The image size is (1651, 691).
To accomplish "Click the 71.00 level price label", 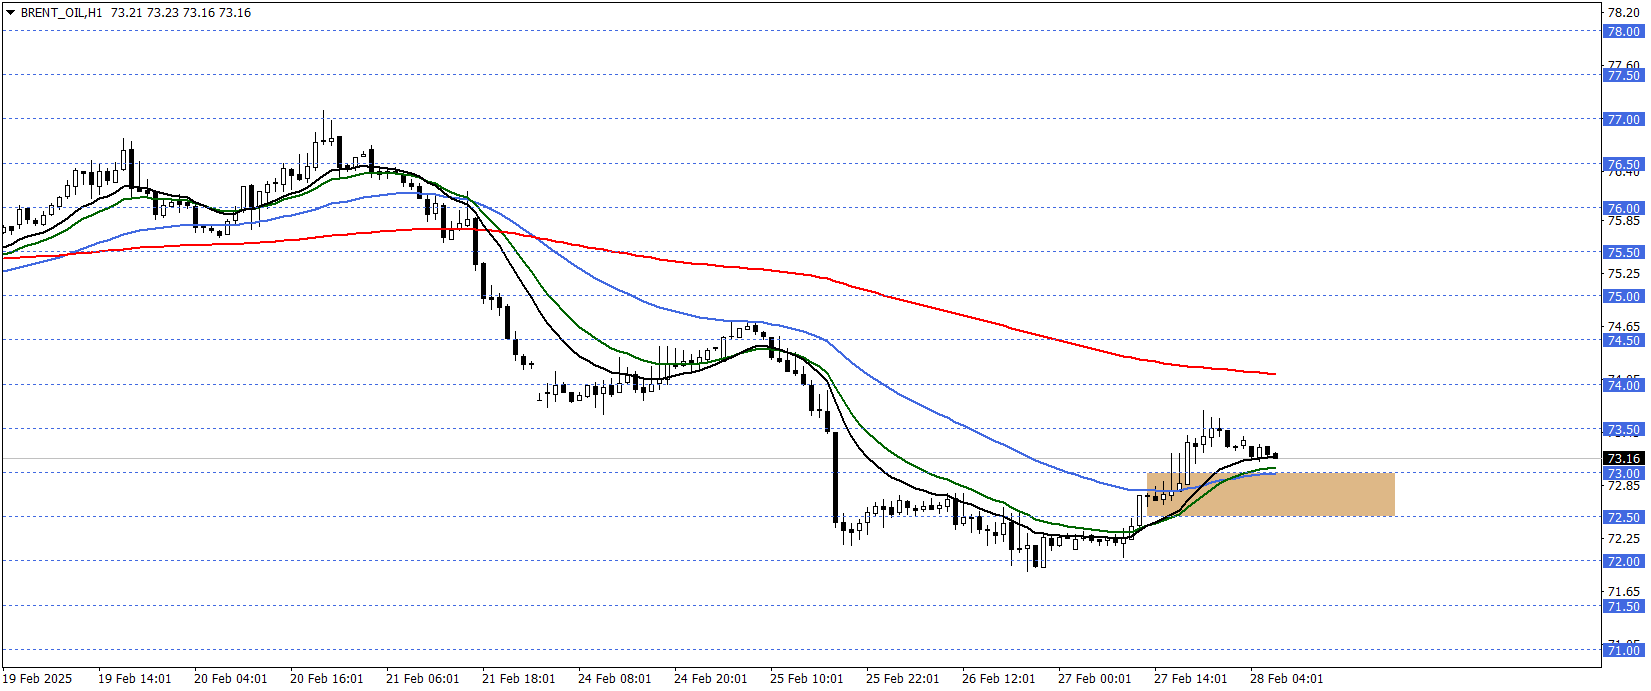I will point(1624,650).
